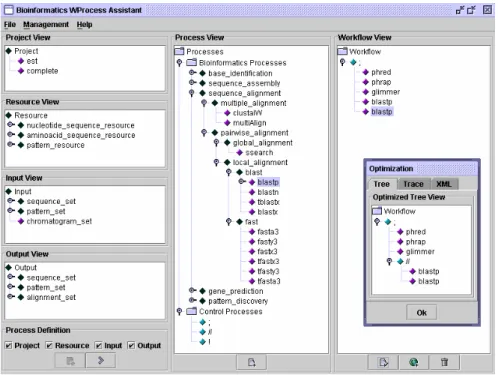498x375 pixels.
Task: Switch to the XML tab
Action: (x=444, y=184)
